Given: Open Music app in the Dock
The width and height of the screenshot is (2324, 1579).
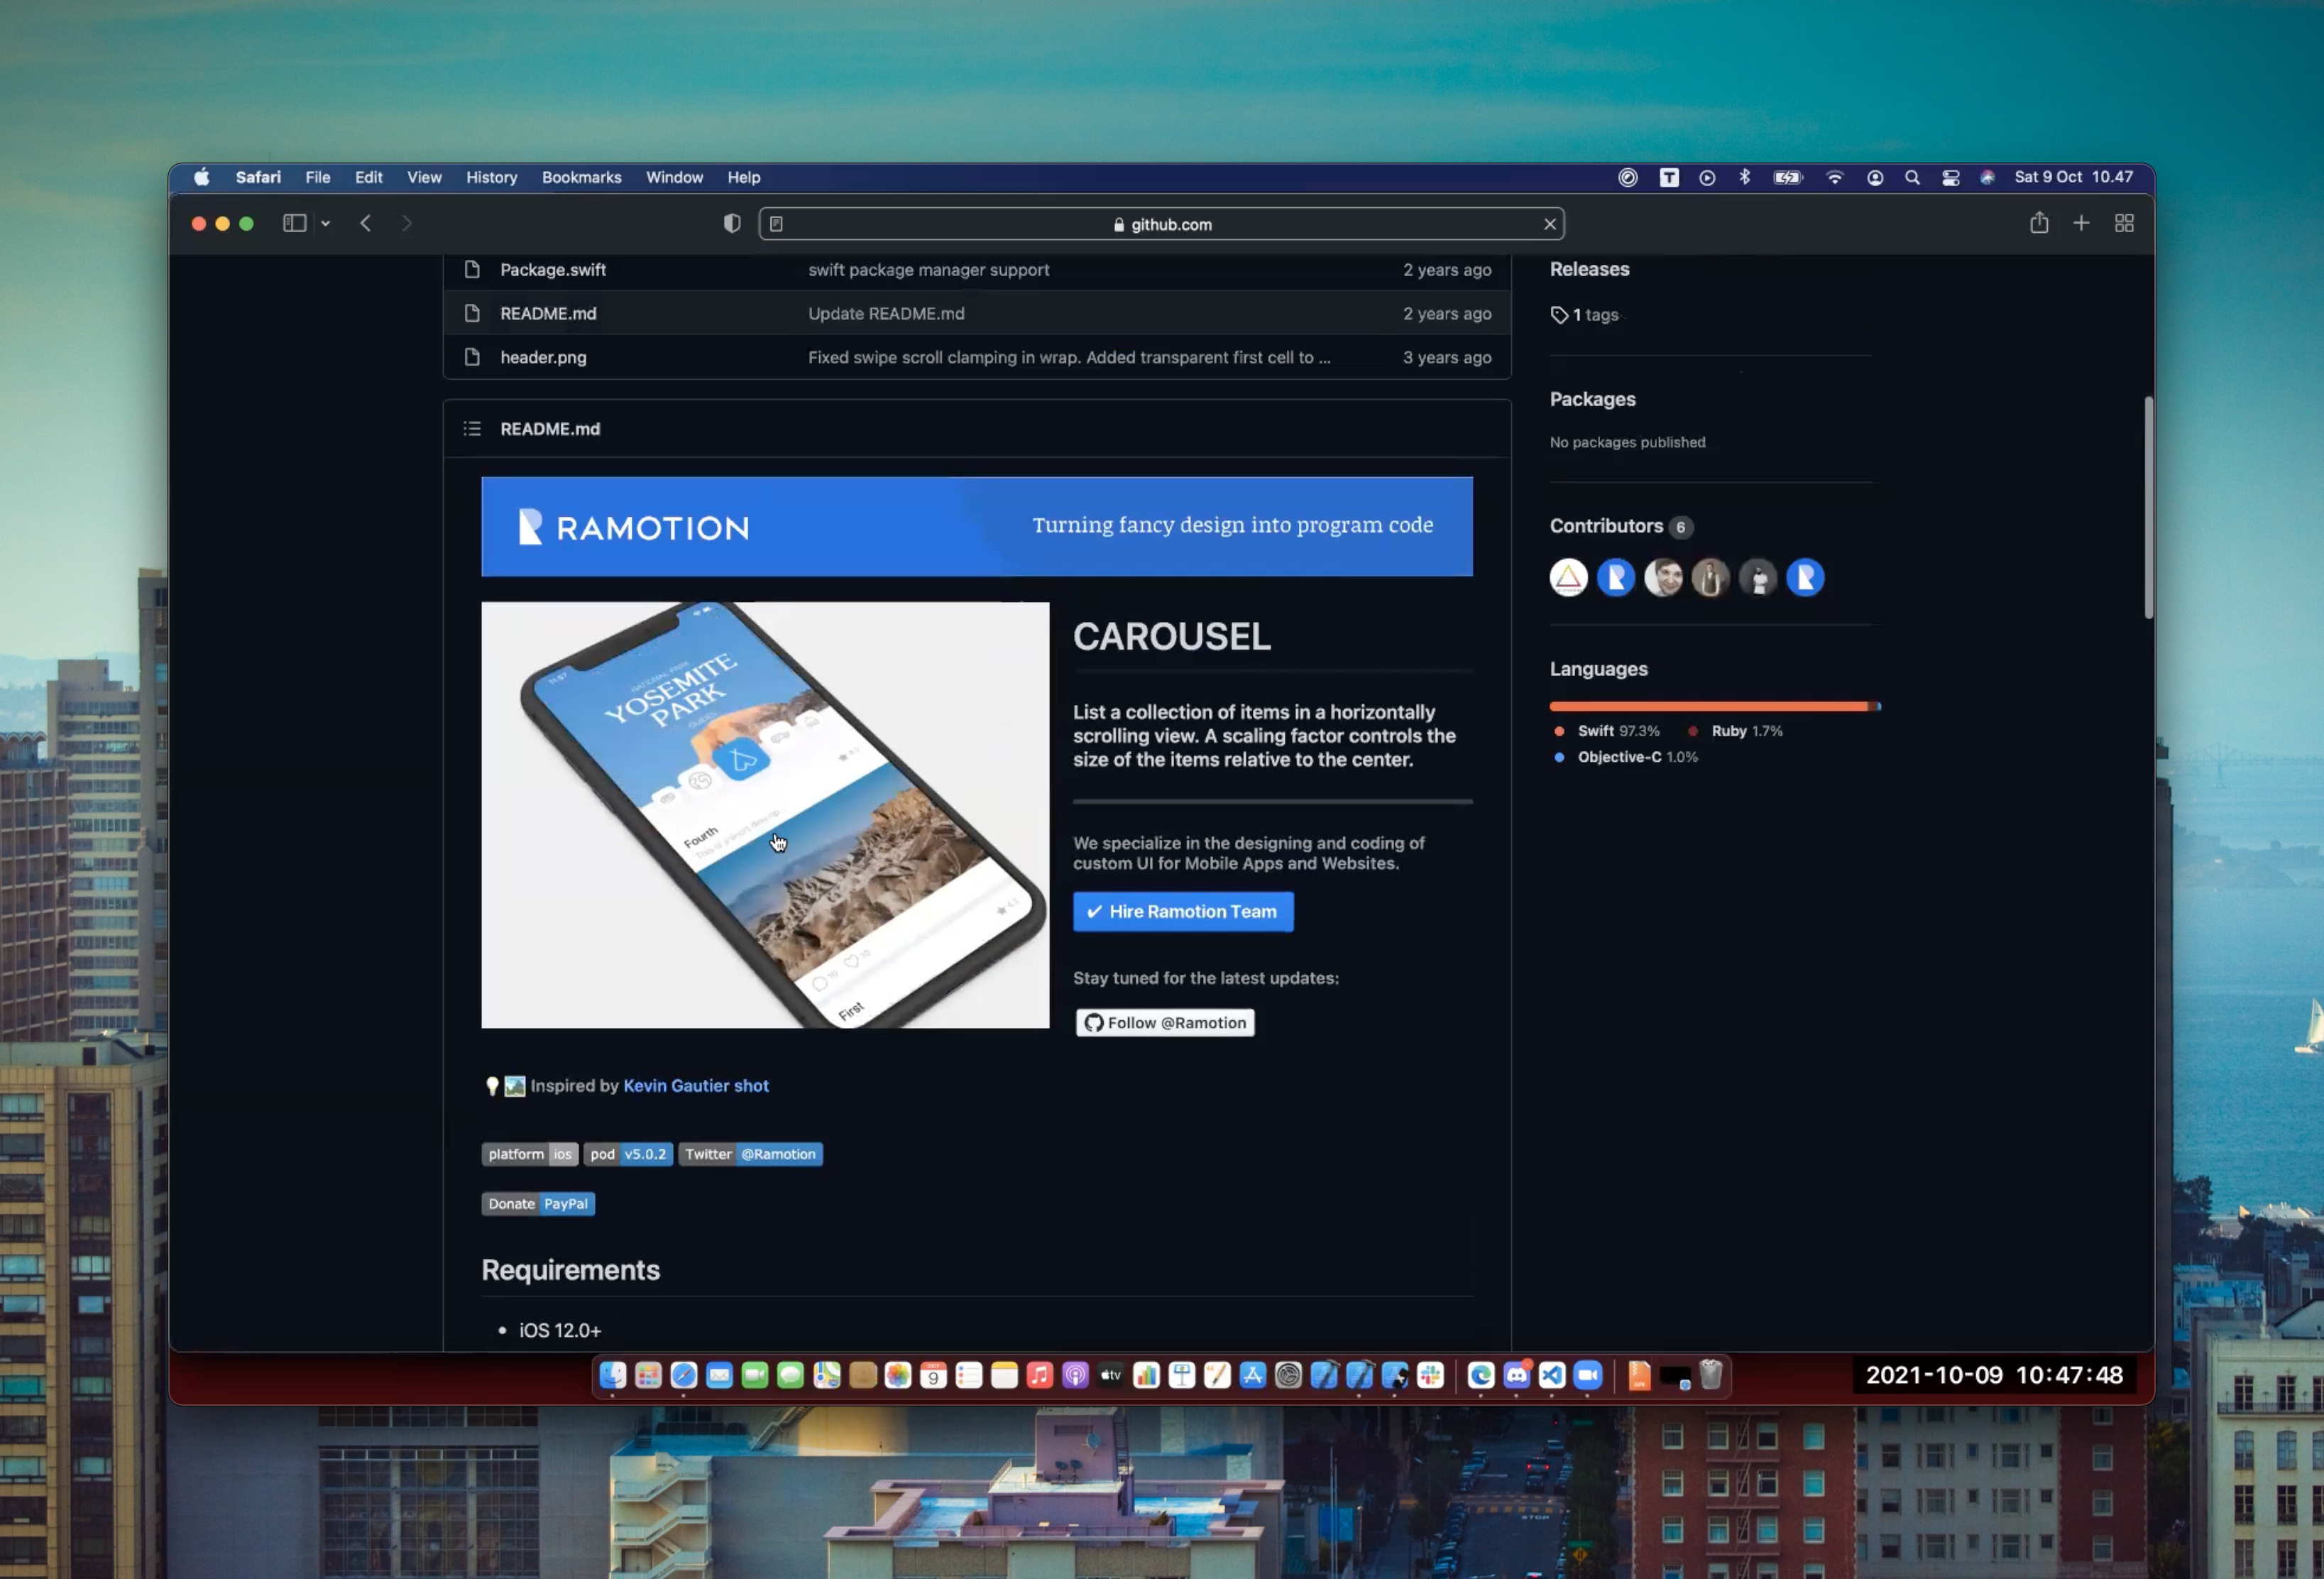Looking at the screenshot, I should coord(1040,1376).
